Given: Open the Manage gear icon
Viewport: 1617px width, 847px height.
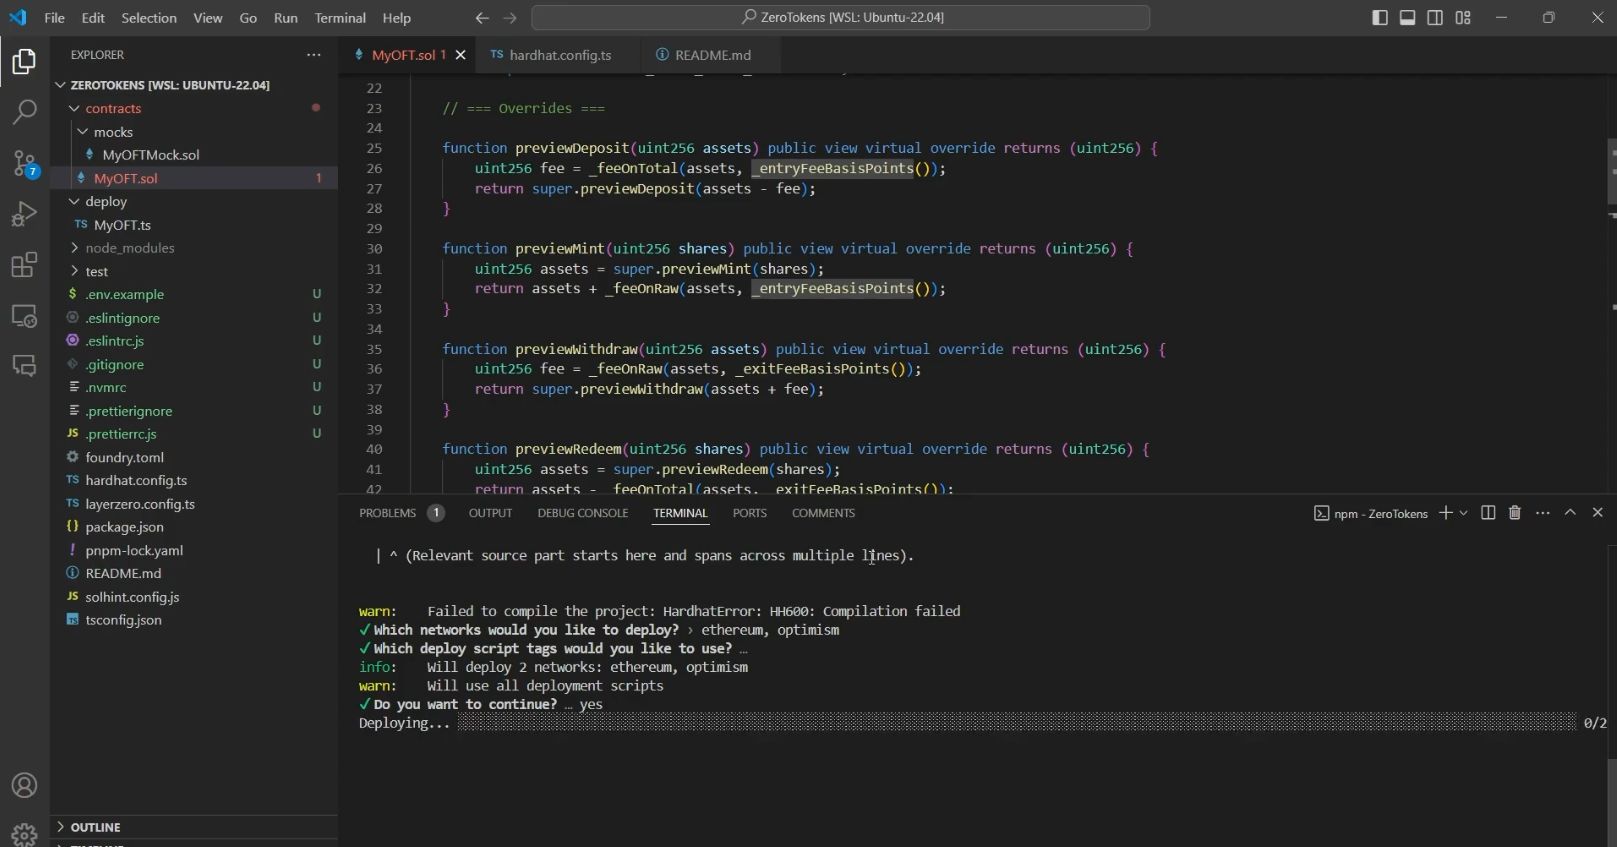Looking at the screenshot, I should (x=24, y=833).
